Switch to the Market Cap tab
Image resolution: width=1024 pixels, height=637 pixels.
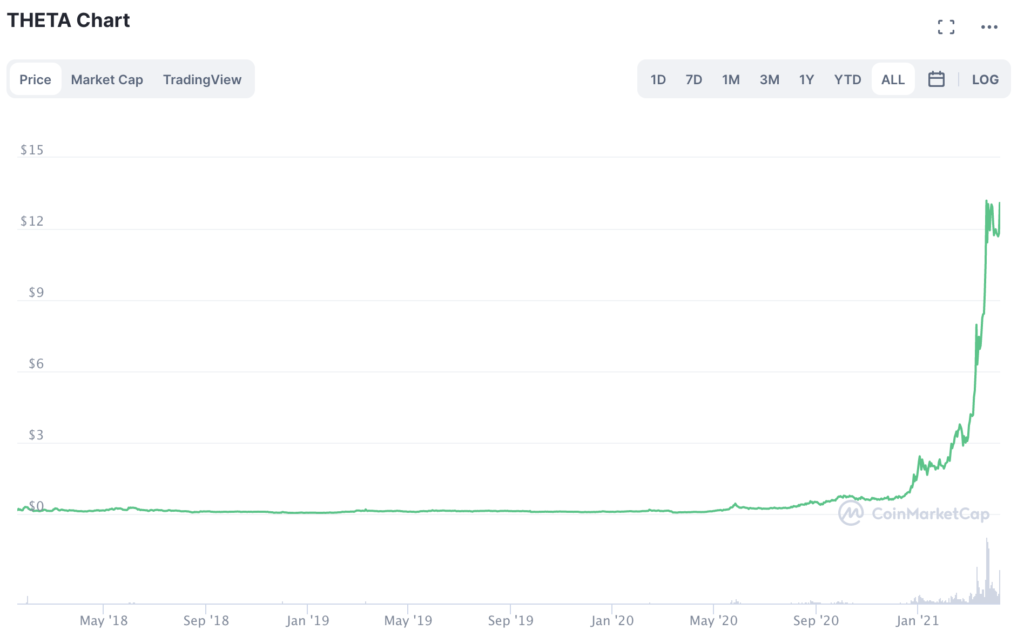point(107,79)
